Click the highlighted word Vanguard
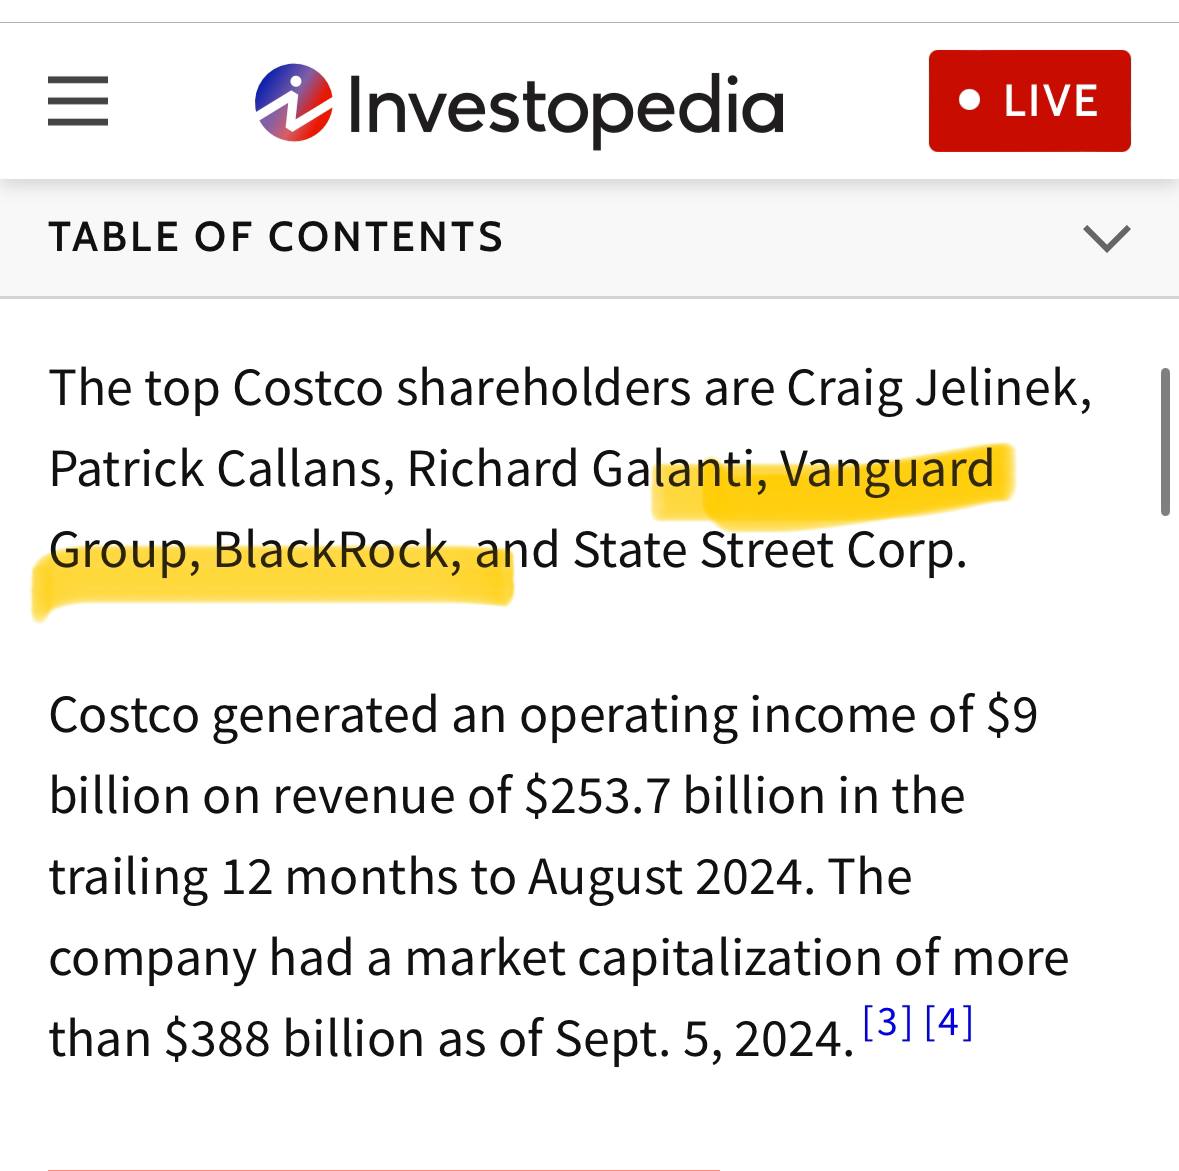This screenshot has width=1179, height=1171. pos(887,469)
